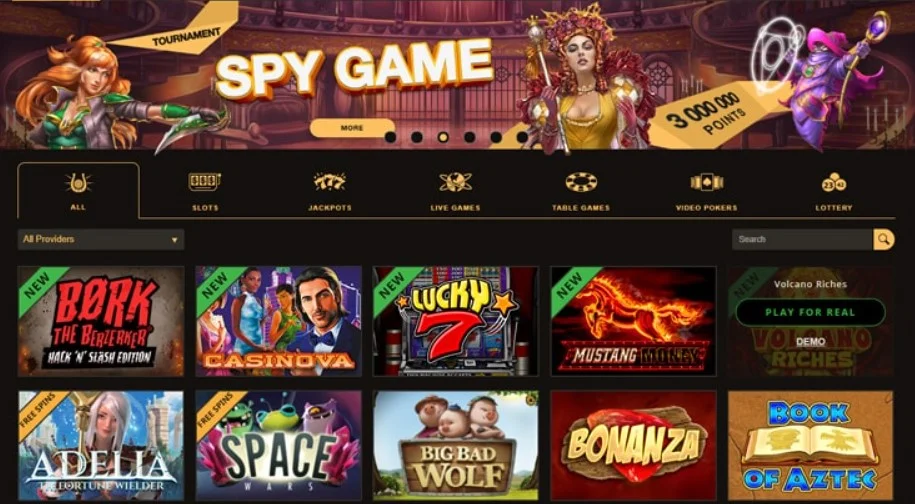Select the Table Games chip icon

(581, 182)
